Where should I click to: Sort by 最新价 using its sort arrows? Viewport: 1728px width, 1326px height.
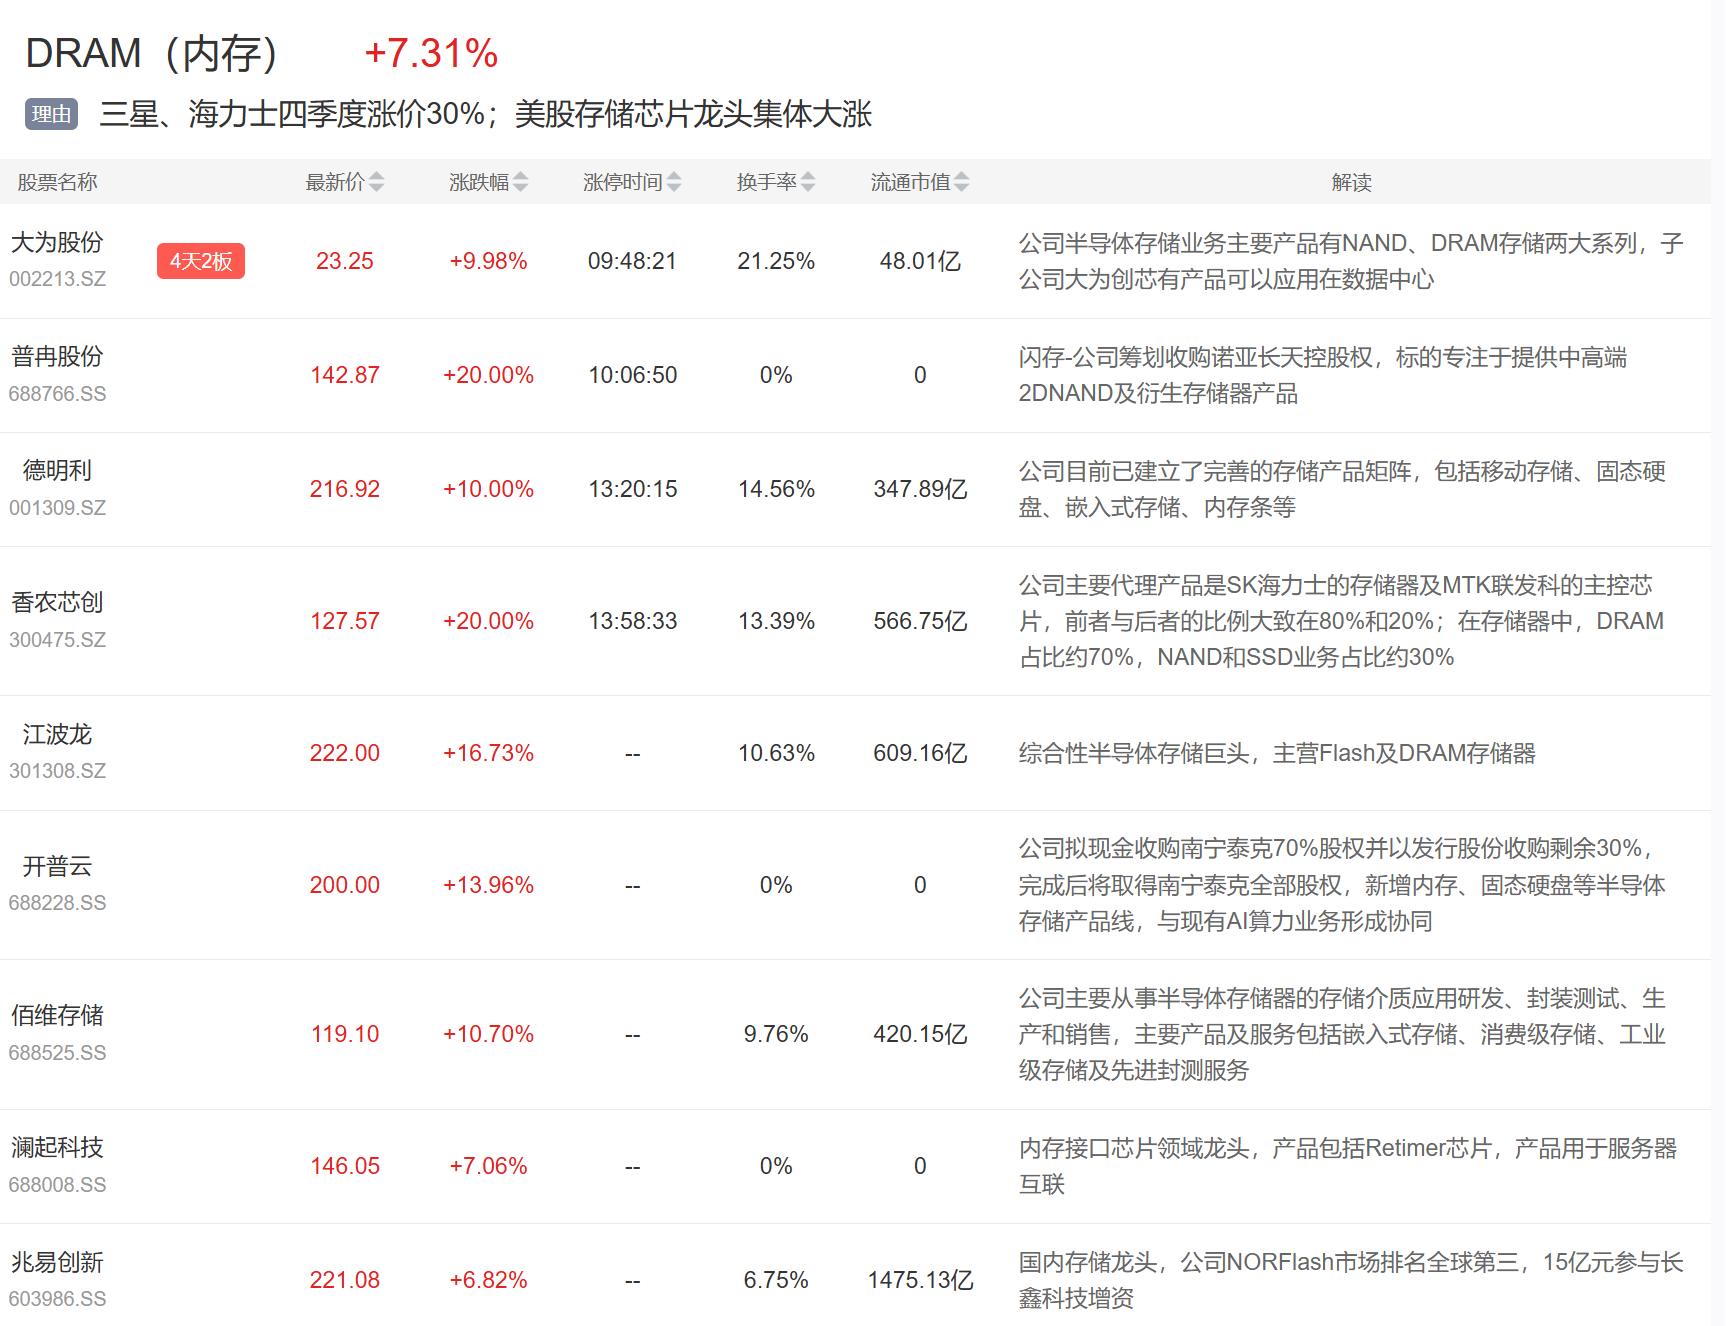point(376,182)
